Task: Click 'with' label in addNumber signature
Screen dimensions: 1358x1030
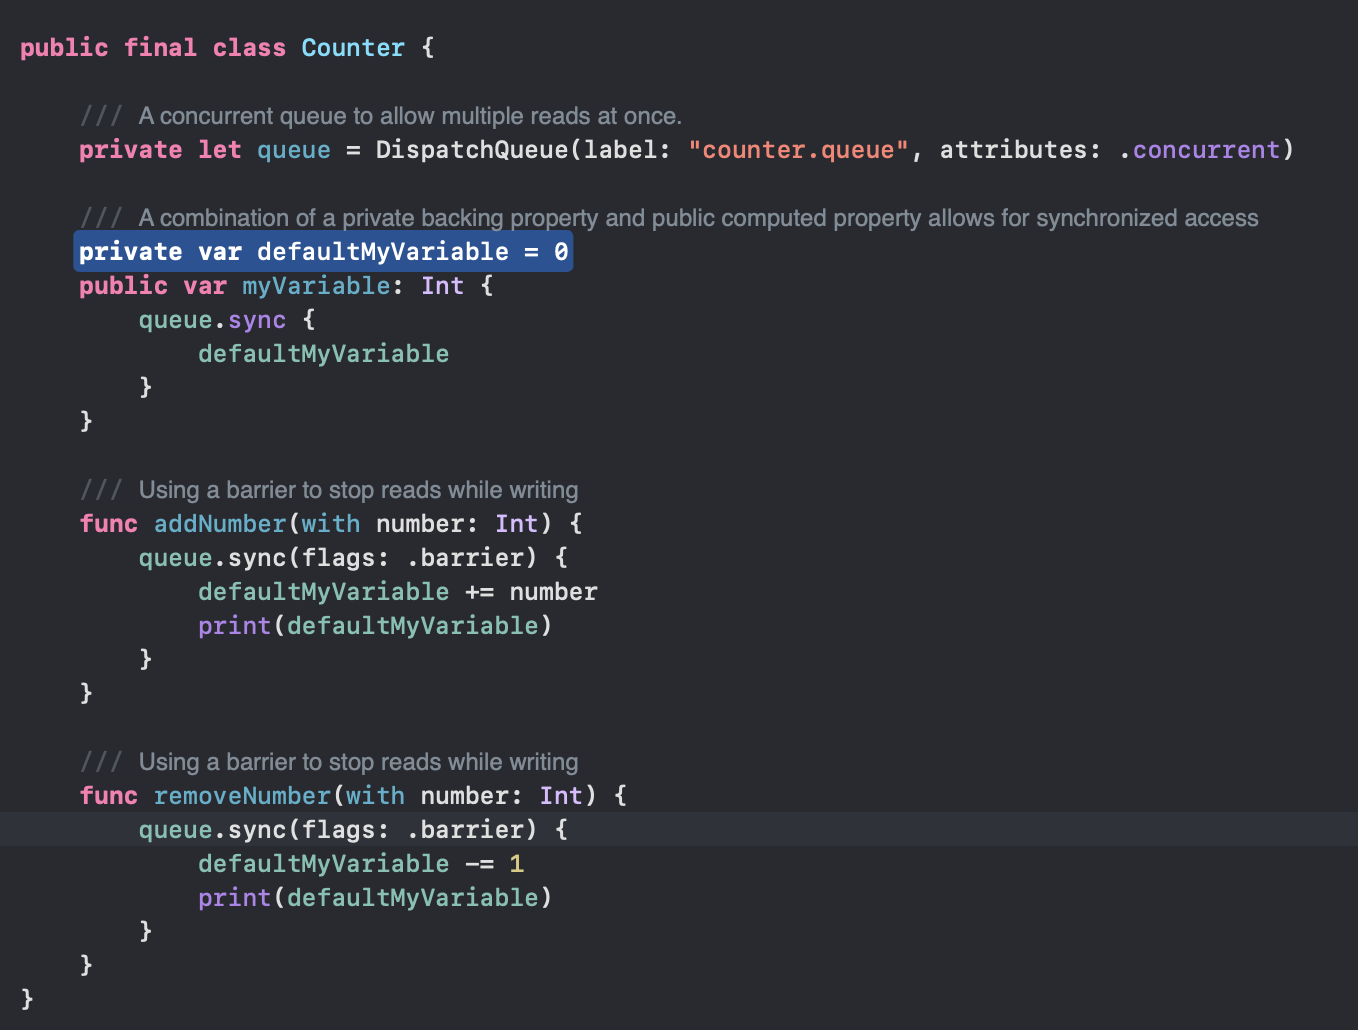Action: click(x=331, y=524)
